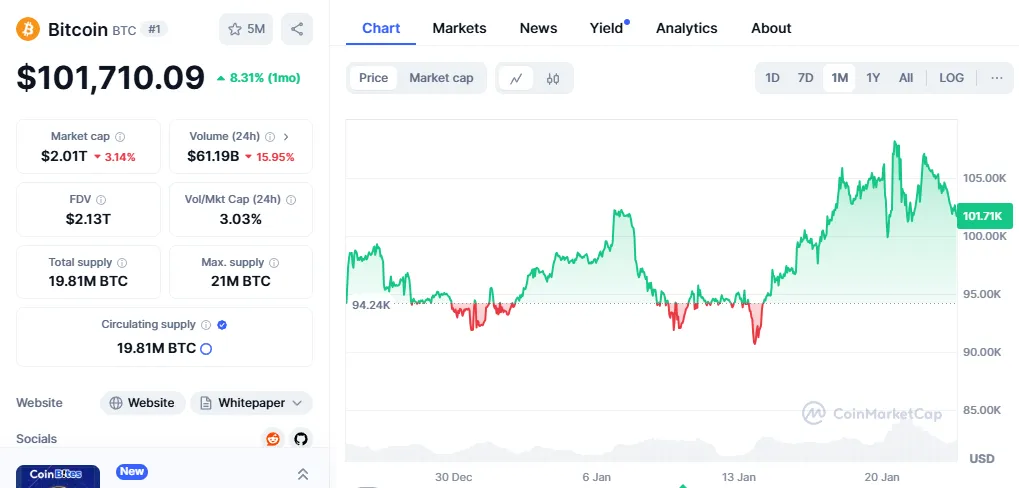Select the line chart view icon
This screenshot has height=488, width=1019.
pos(516,78)
